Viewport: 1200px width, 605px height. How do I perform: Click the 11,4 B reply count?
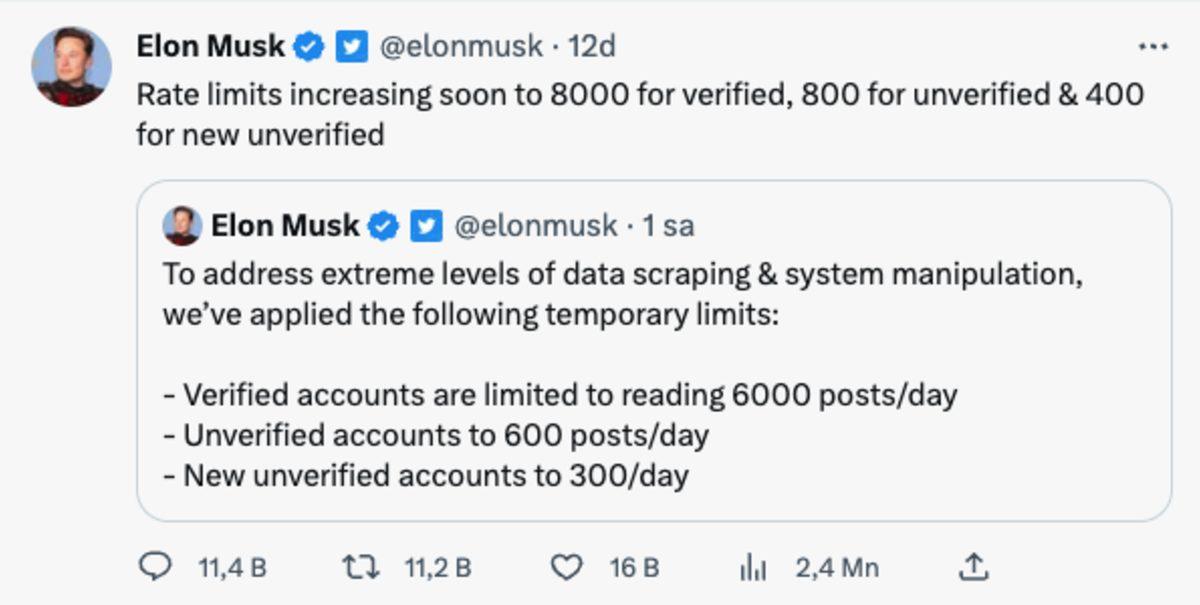click(231, 566)
